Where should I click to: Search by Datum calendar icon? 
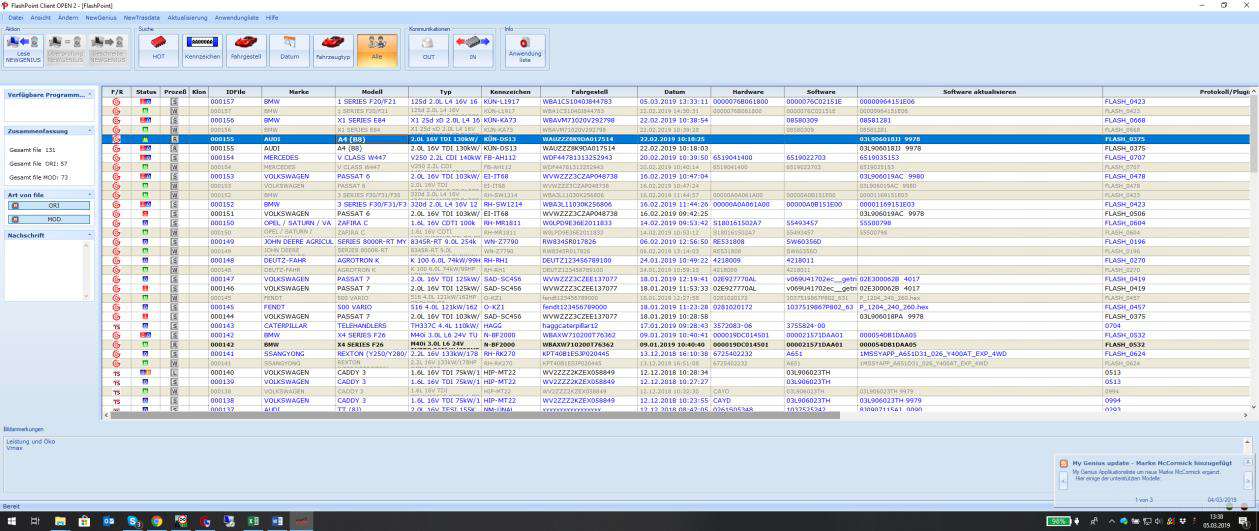pyautogui.click(x=289, y=49)
